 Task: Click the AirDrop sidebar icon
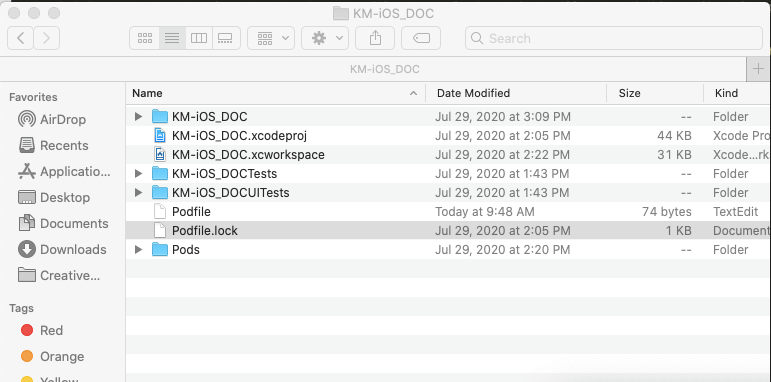[27, 119]
